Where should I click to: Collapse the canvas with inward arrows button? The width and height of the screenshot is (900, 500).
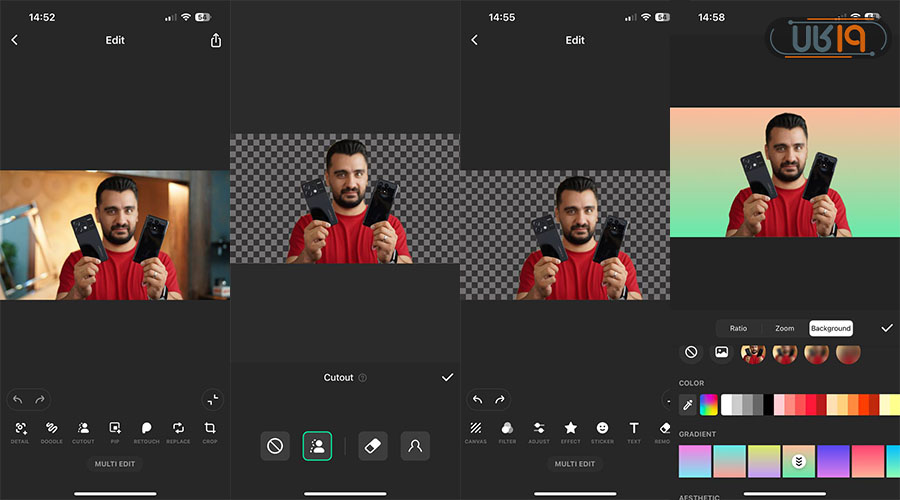point(210,398)
